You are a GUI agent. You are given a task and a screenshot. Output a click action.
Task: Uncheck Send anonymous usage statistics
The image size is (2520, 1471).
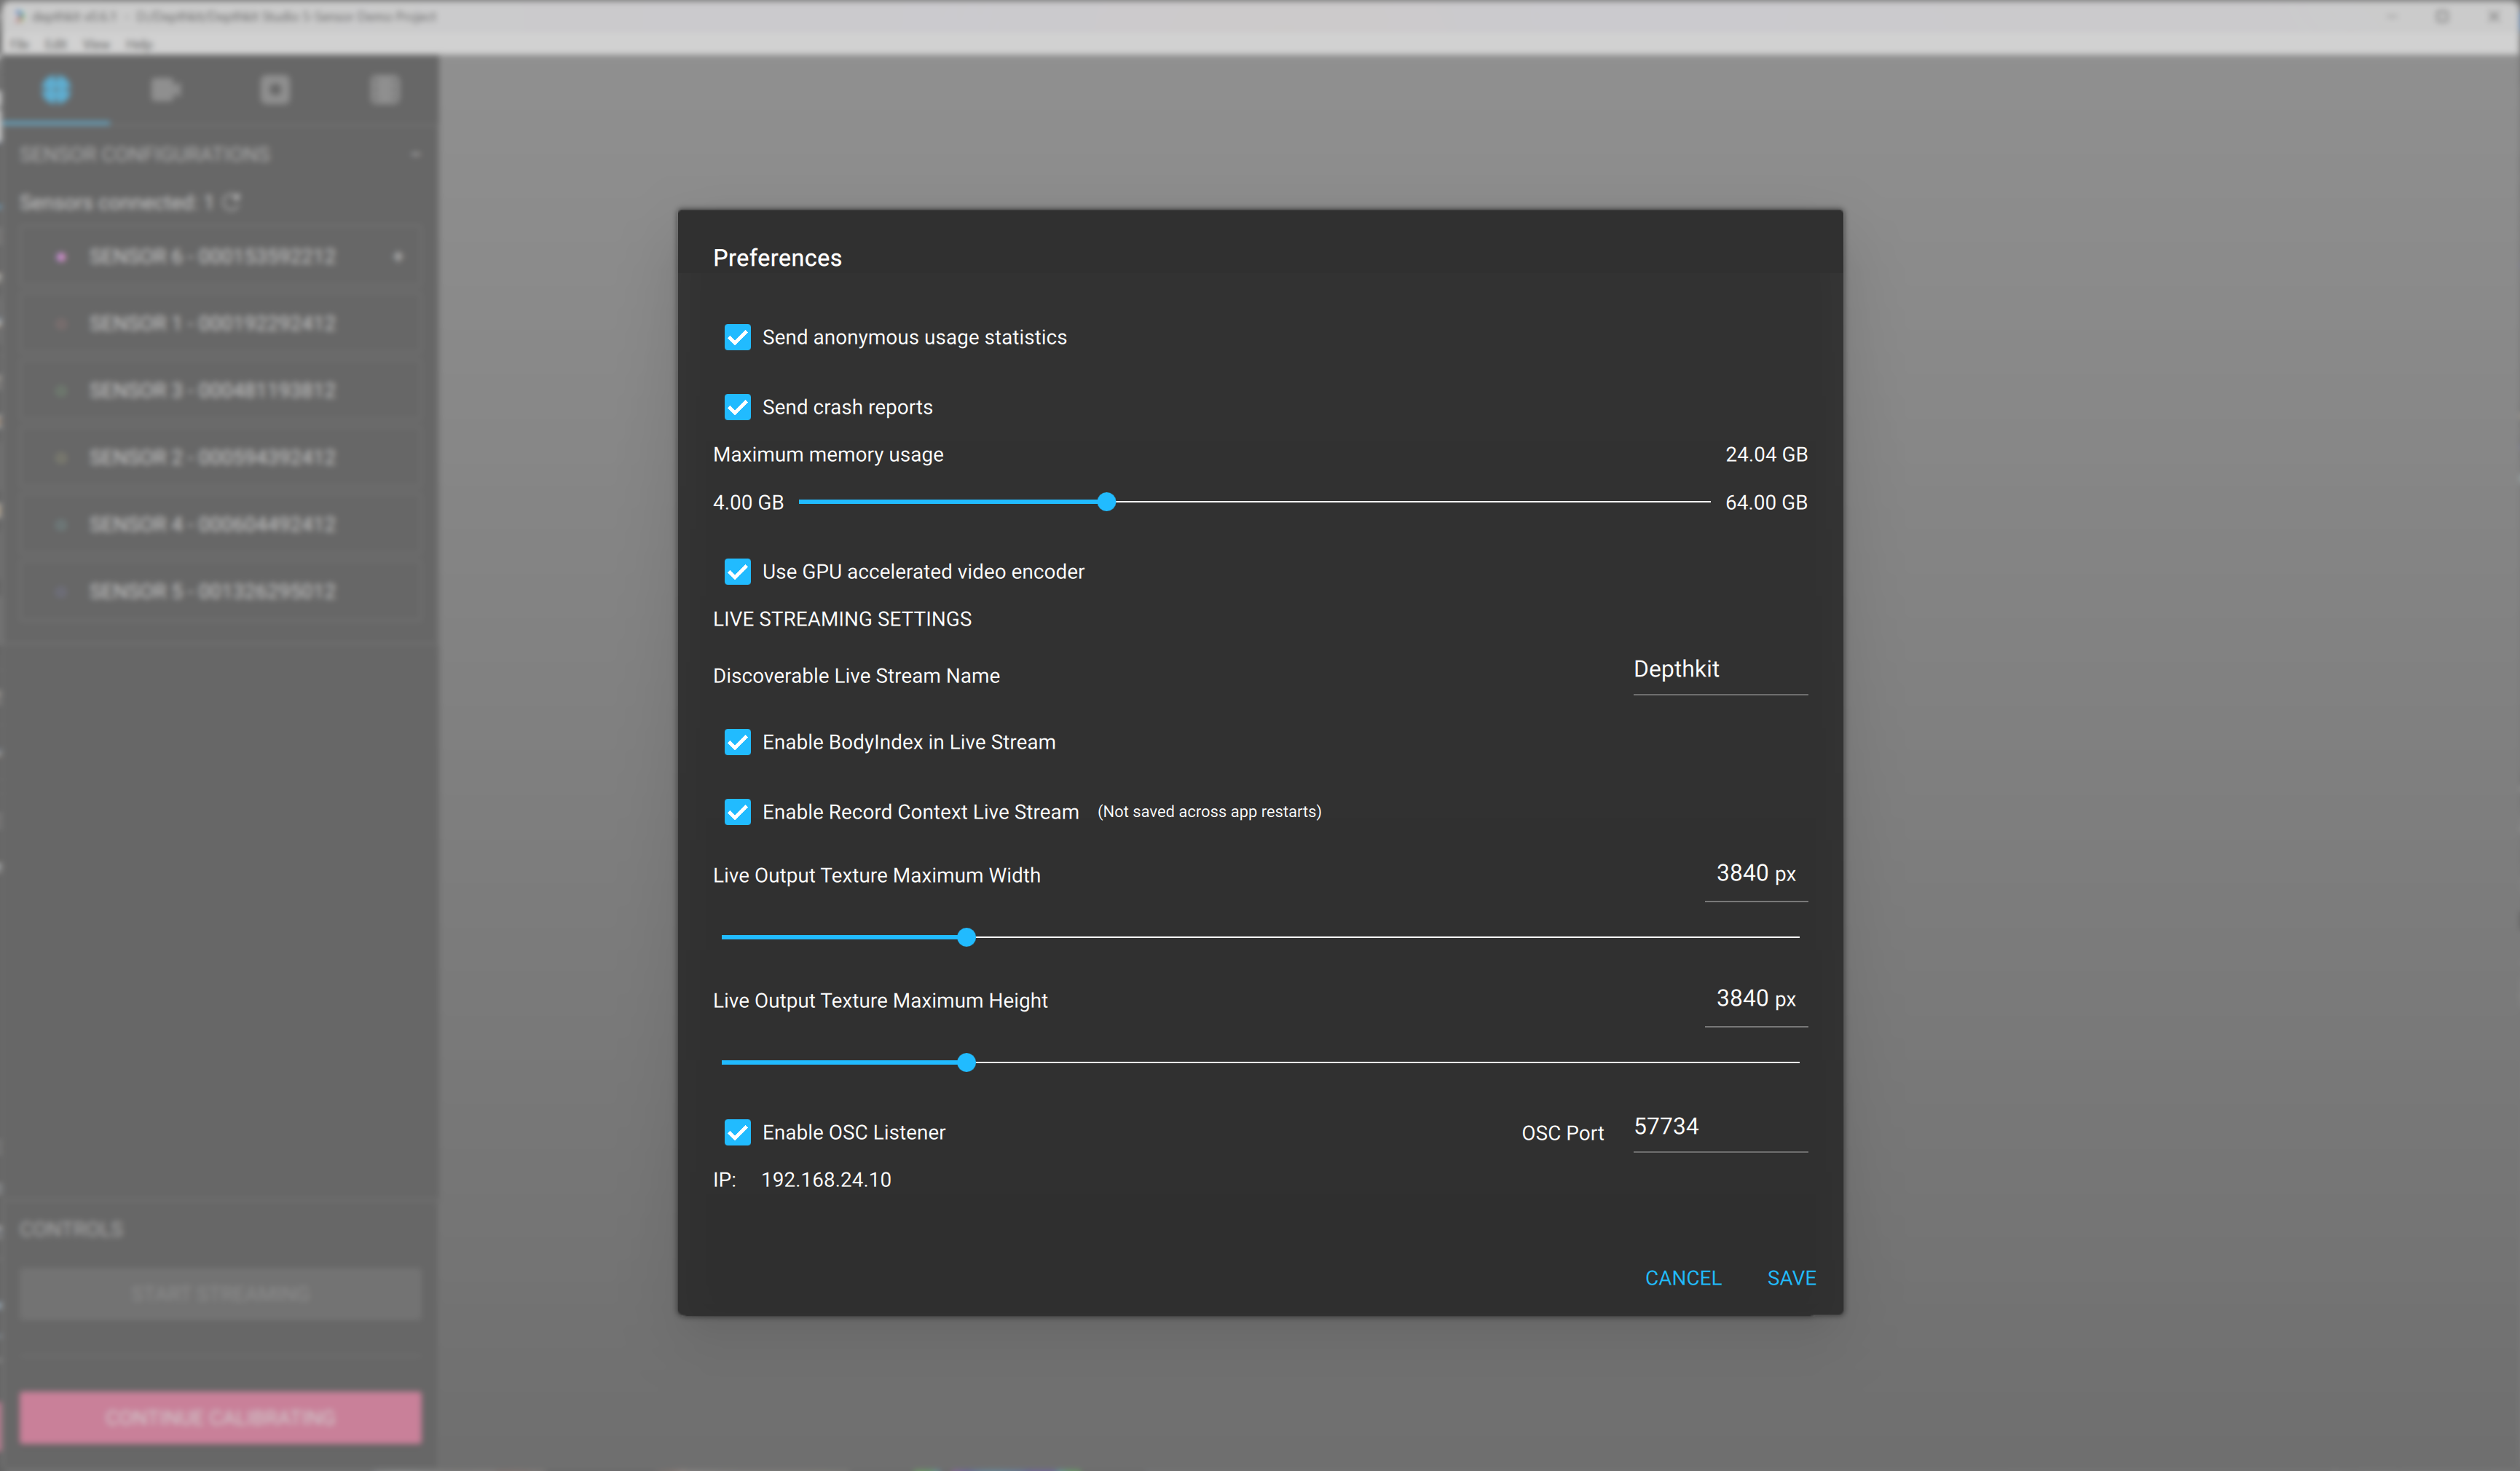tap(737, 337)
